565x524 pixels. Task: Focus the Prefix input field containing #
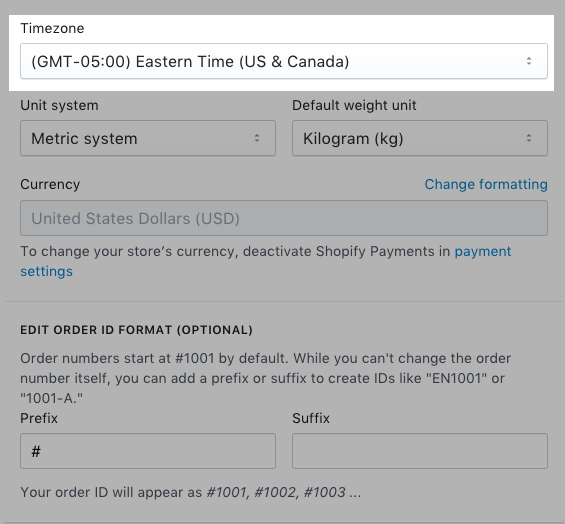148,451
